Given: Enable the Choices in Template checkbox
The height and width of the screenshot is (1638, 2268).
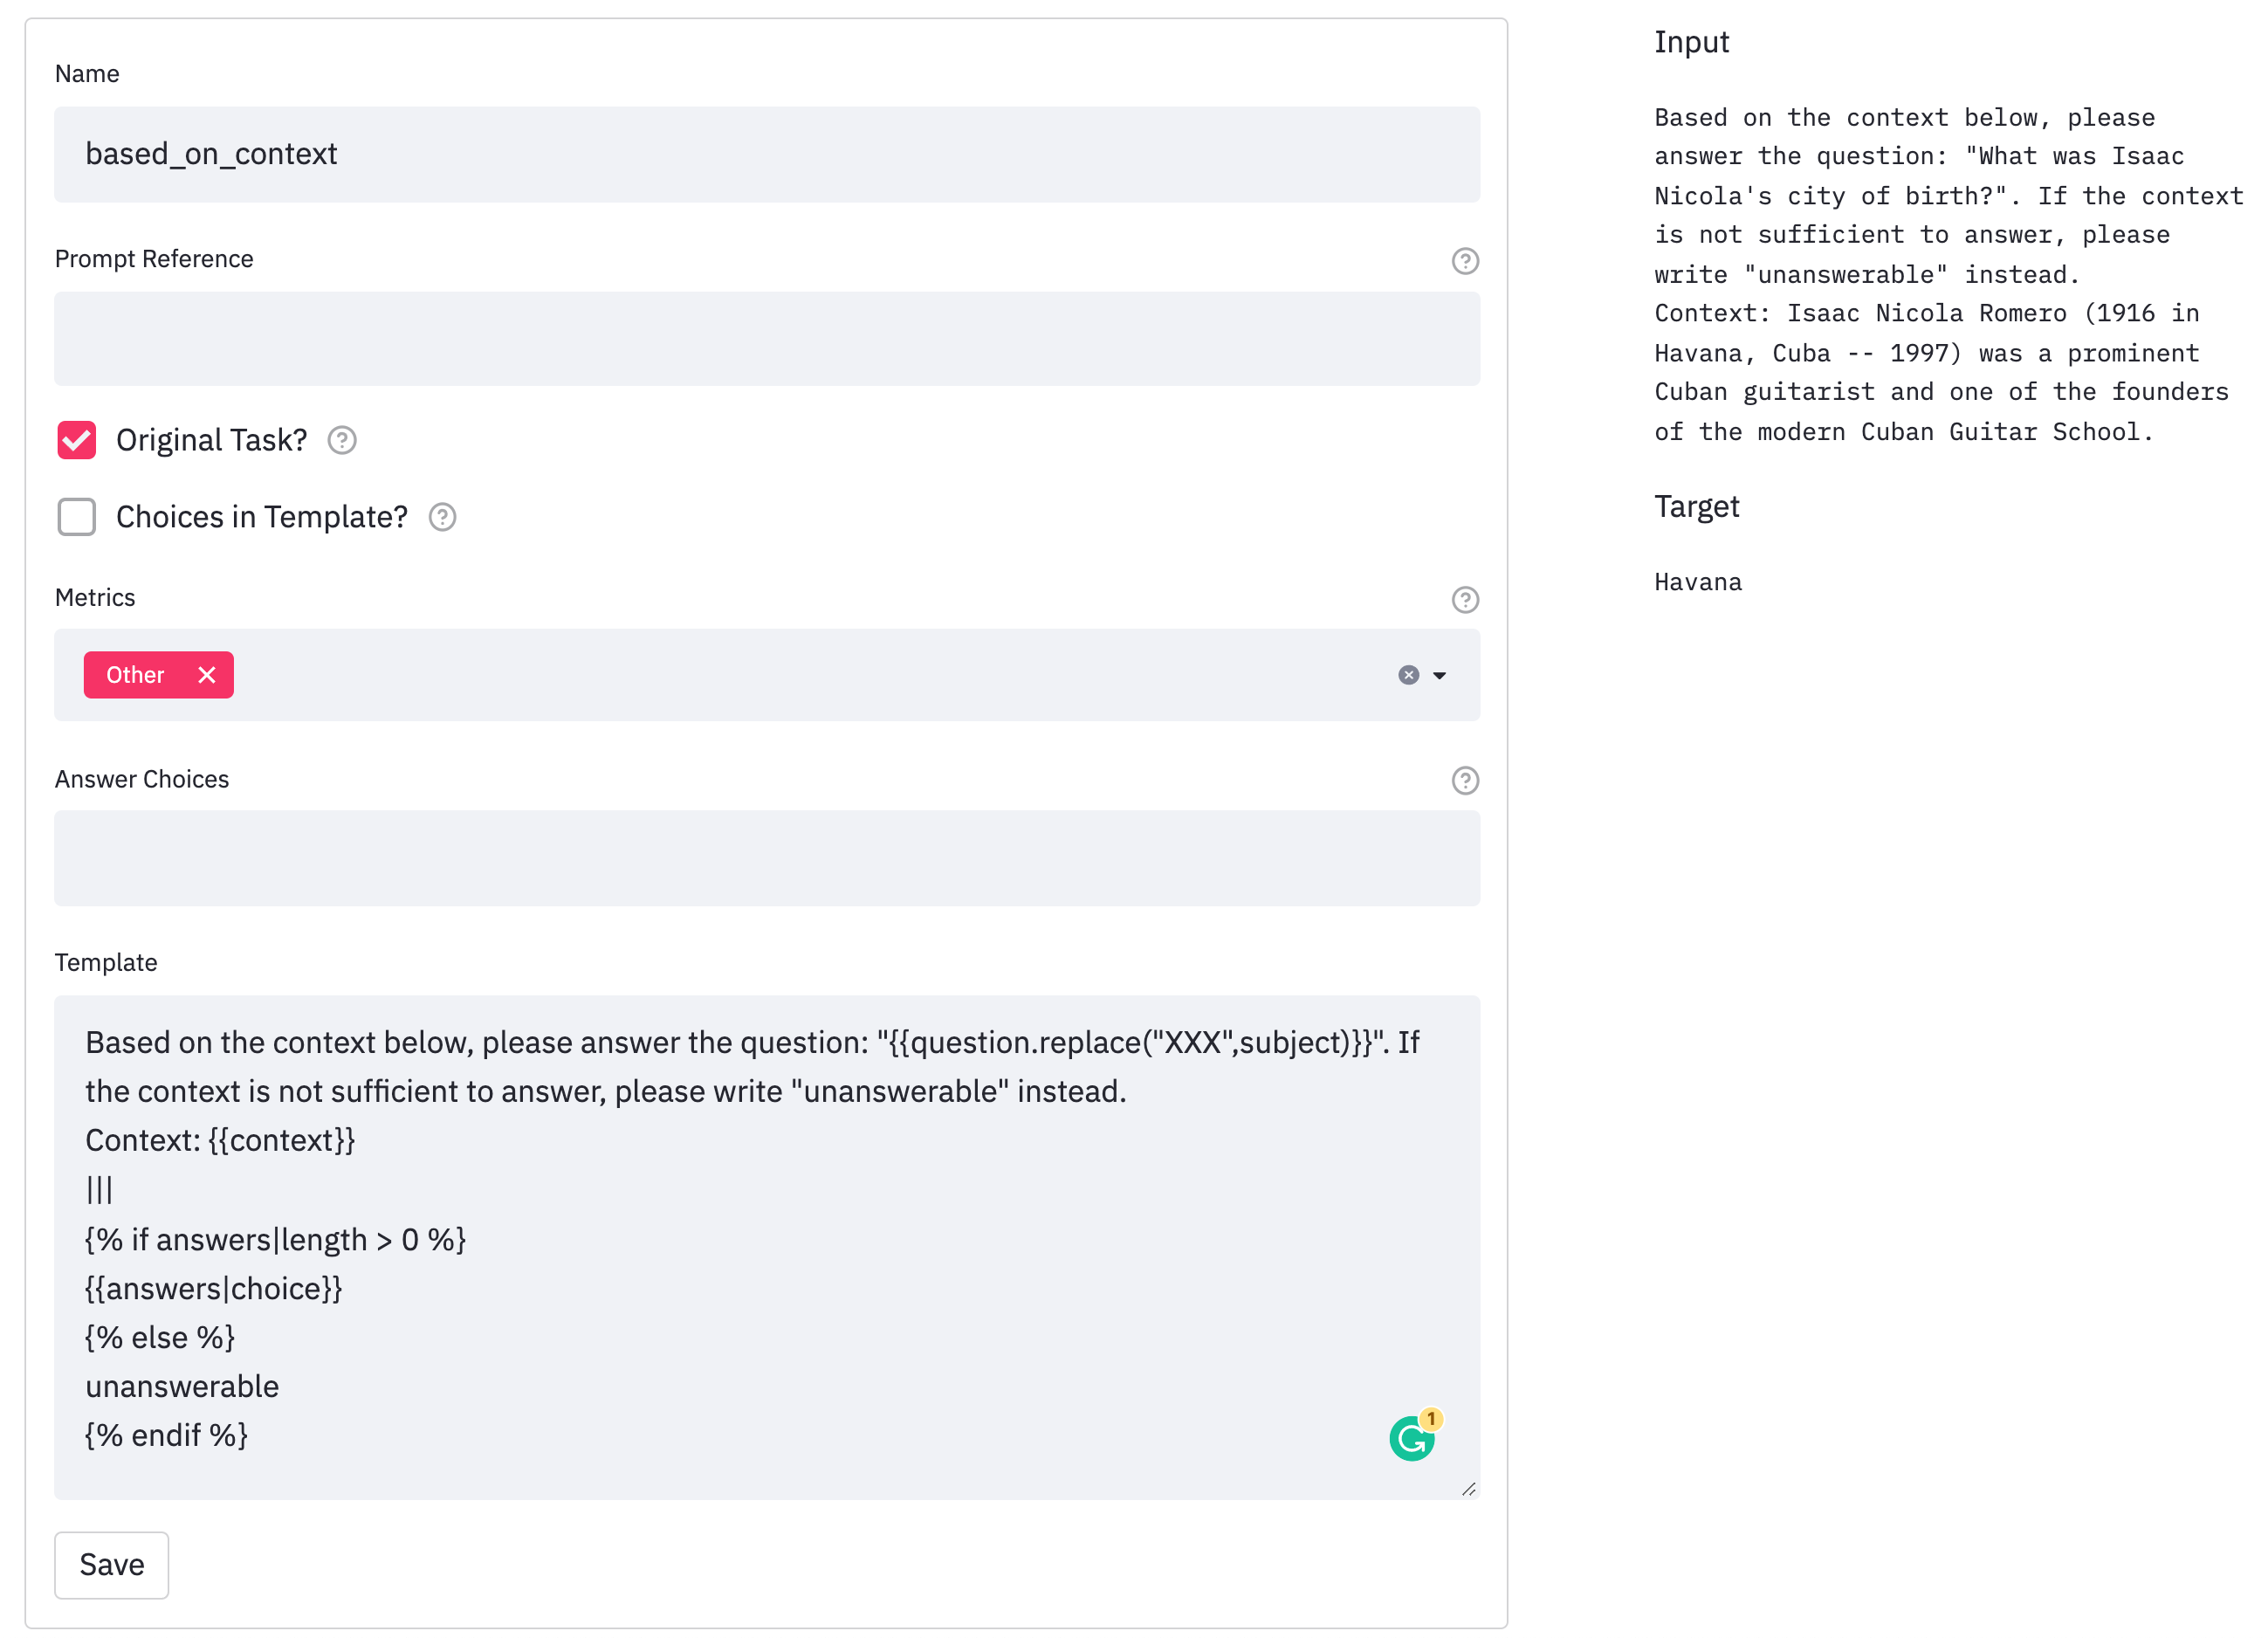Looking at the screenshot, I should 76,517.
